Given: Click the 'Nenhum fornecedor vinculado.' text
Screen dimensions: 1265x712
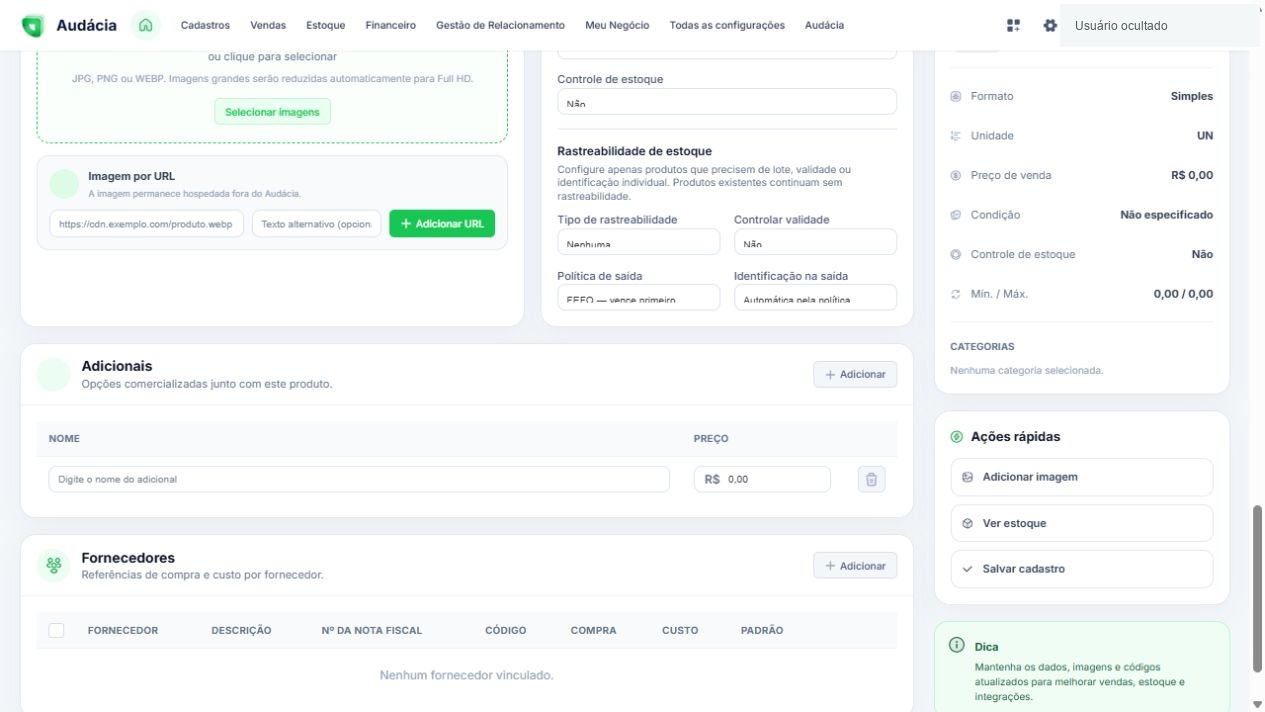Looking at the screenshot, I should point(467,675).
